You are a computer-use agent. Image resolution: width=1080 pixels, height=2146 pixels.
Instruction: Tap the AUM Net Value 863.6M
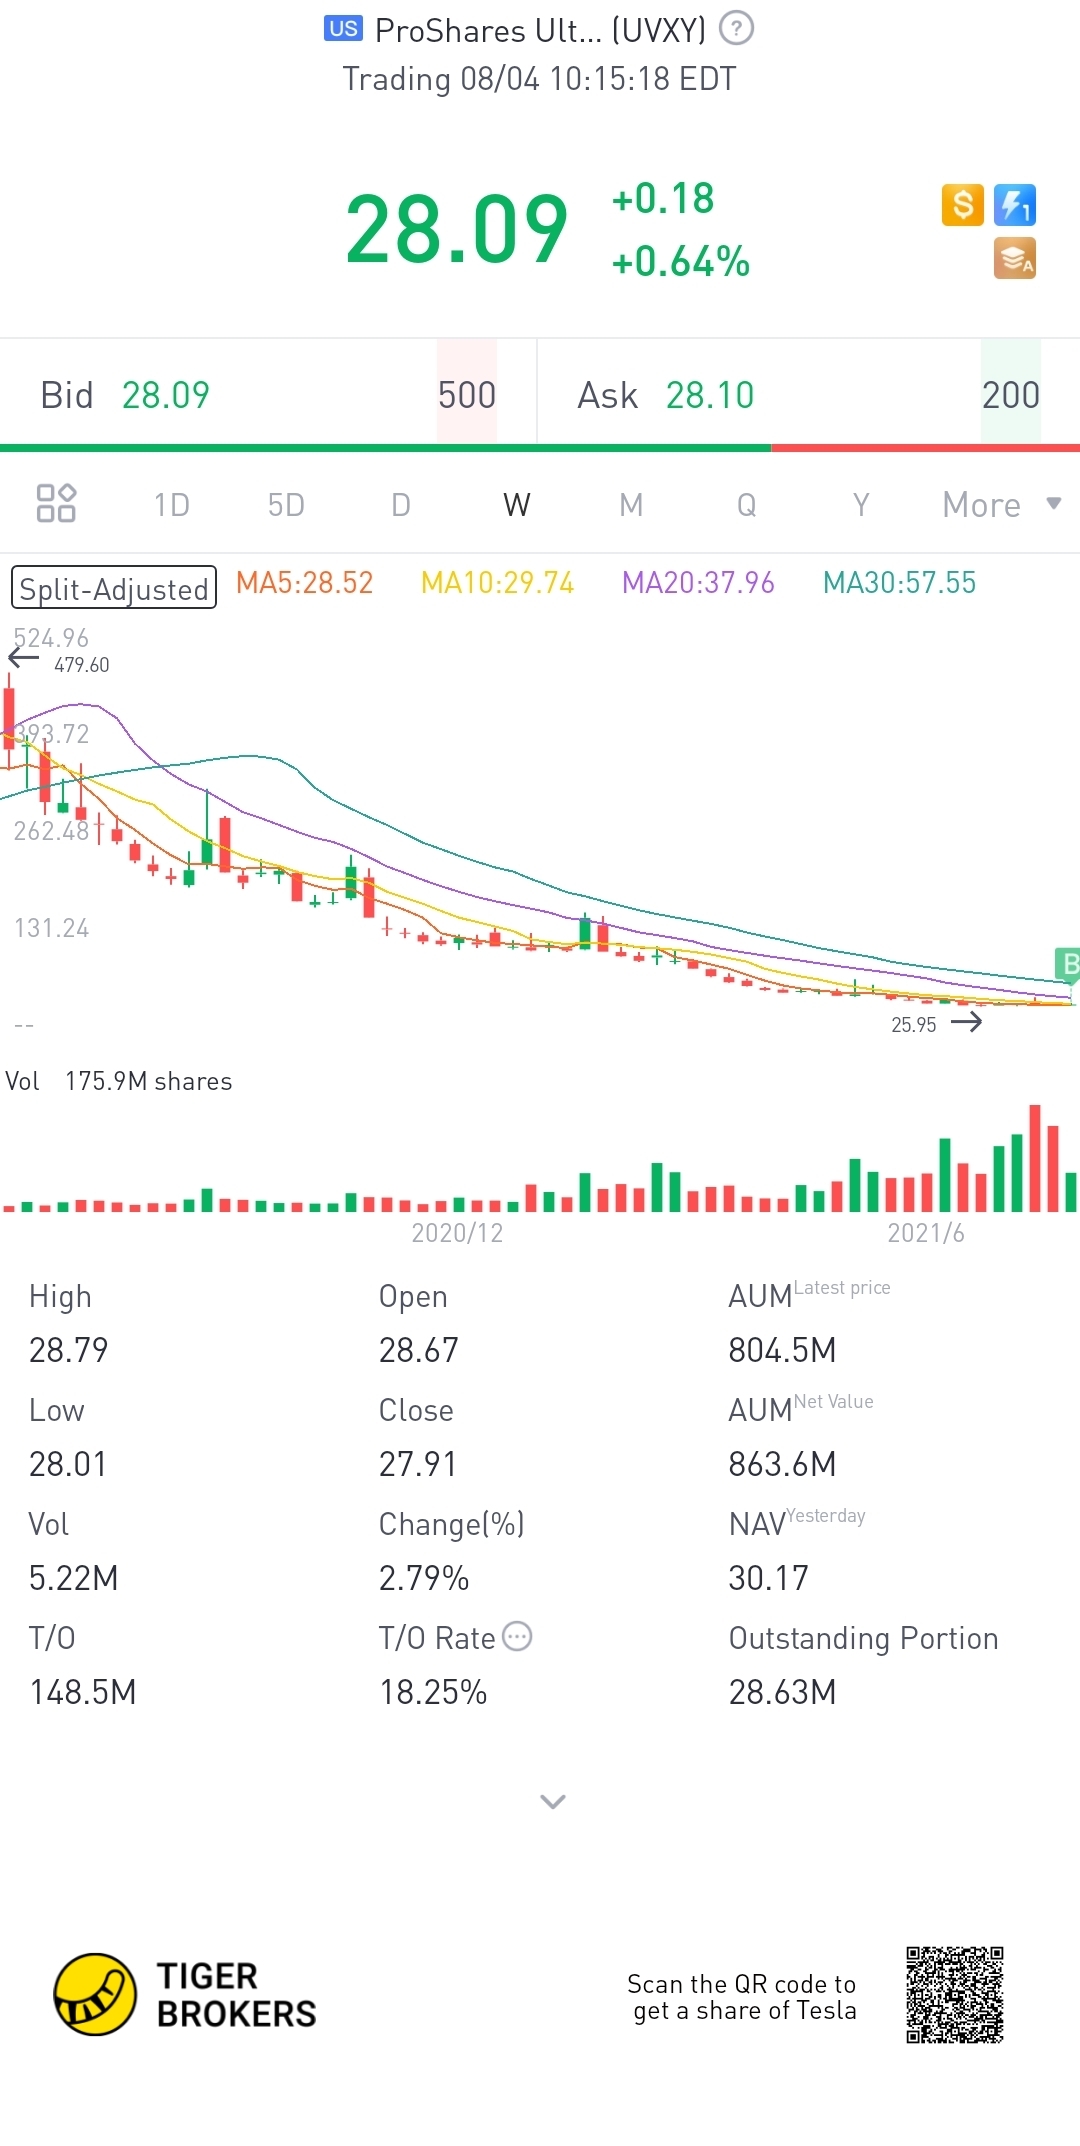(x=783, y=1464)
